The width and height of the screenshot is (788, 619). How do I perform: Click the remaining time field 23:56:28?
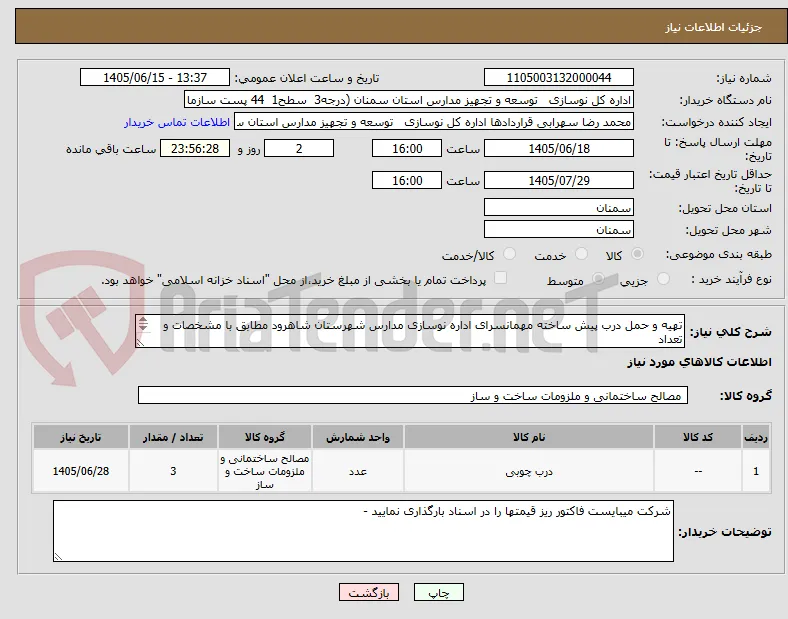coord(195,148)
